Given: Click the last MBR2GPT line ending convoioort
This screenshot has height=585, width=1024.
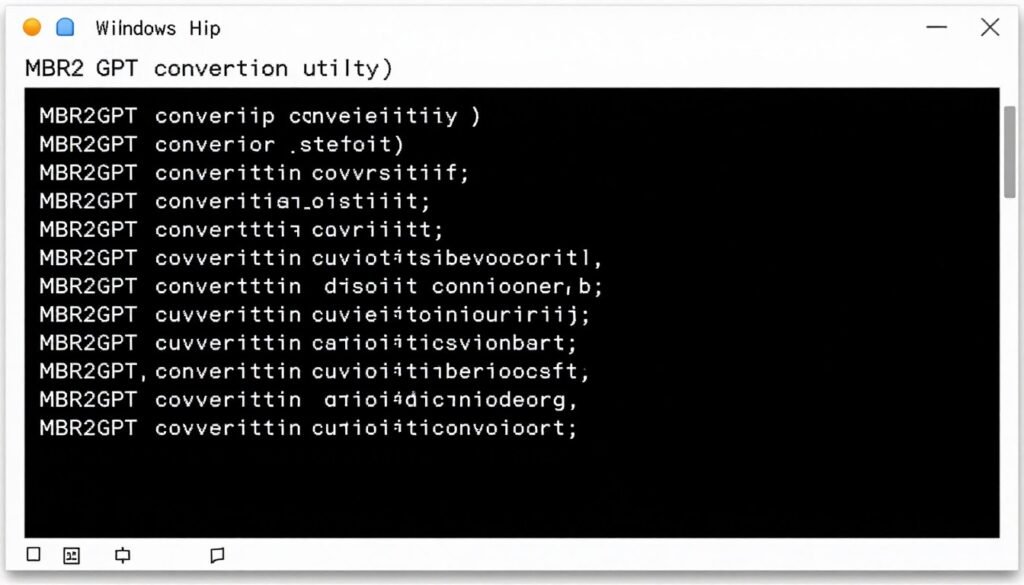Looking at the screenshot, I should (x=306, y=428).
